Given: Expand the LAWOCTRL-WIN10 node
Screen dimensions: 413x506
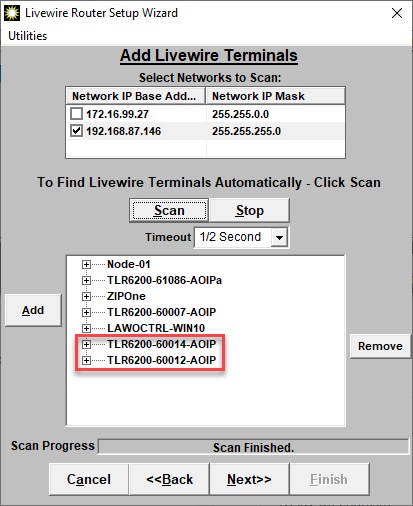Looking at the screenshot, I should [x=86, y=328].
